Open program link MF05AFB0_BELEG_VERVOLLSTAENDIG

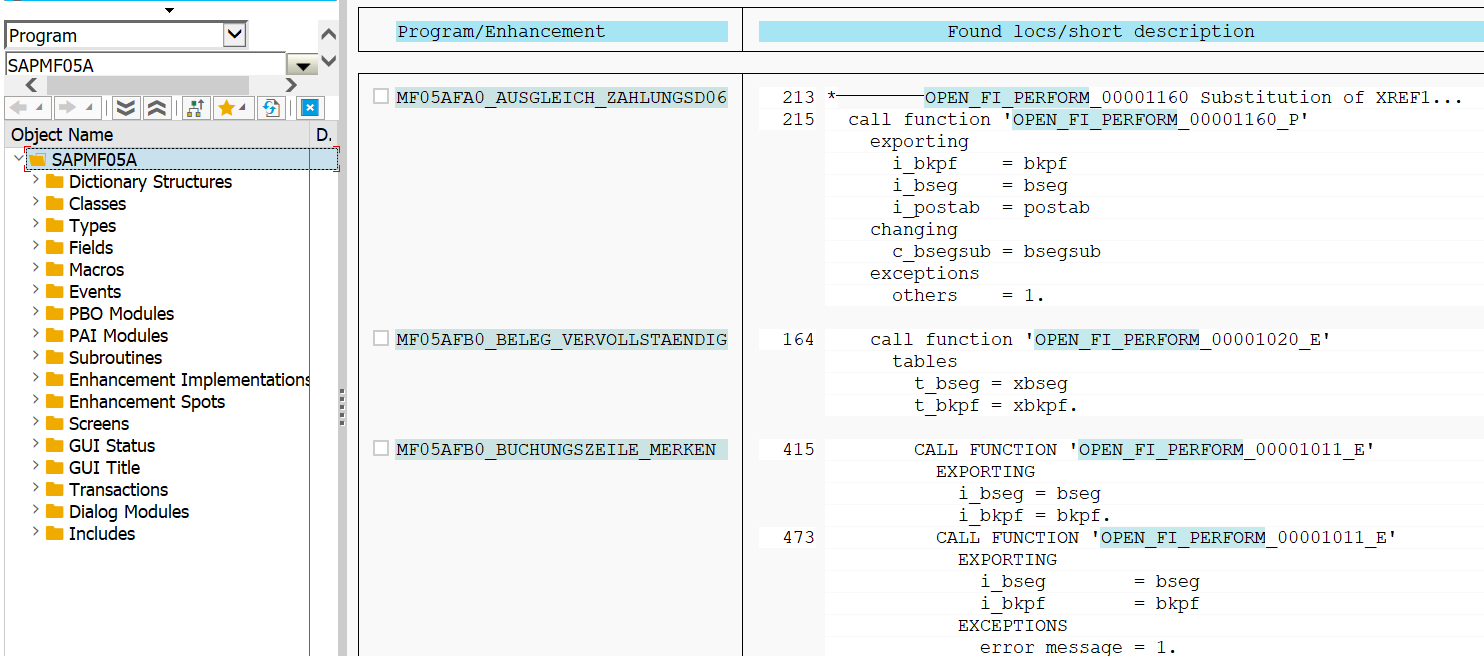[x=561, y=339]
